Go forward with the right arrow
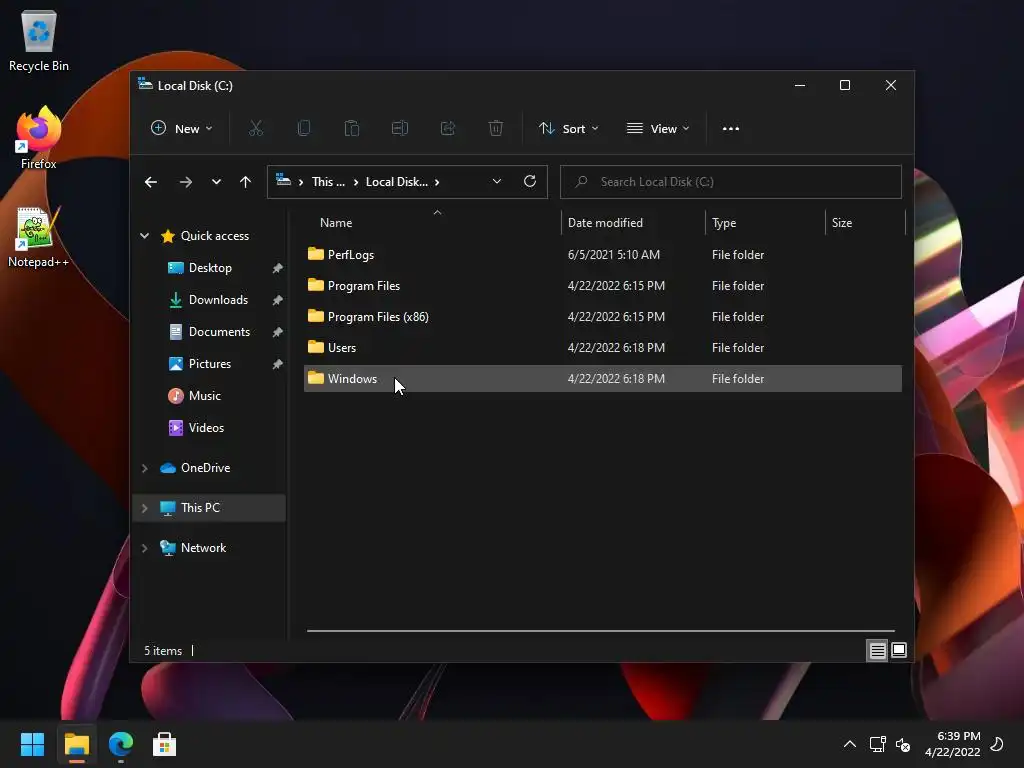Screen dimensions: 1024x768 click(185, 182)
